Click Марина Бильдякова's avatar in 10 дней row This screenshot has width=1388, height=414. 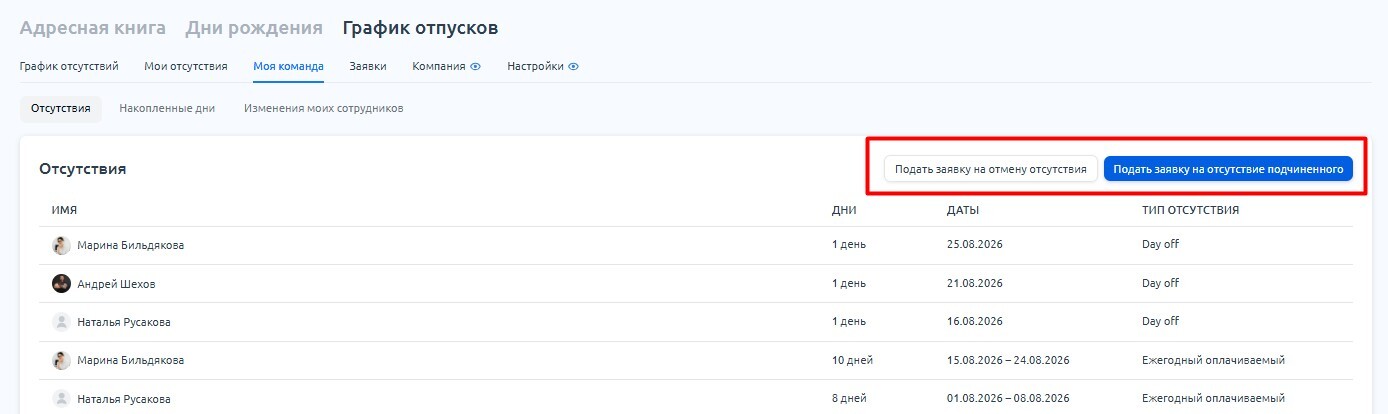[62, 360]
